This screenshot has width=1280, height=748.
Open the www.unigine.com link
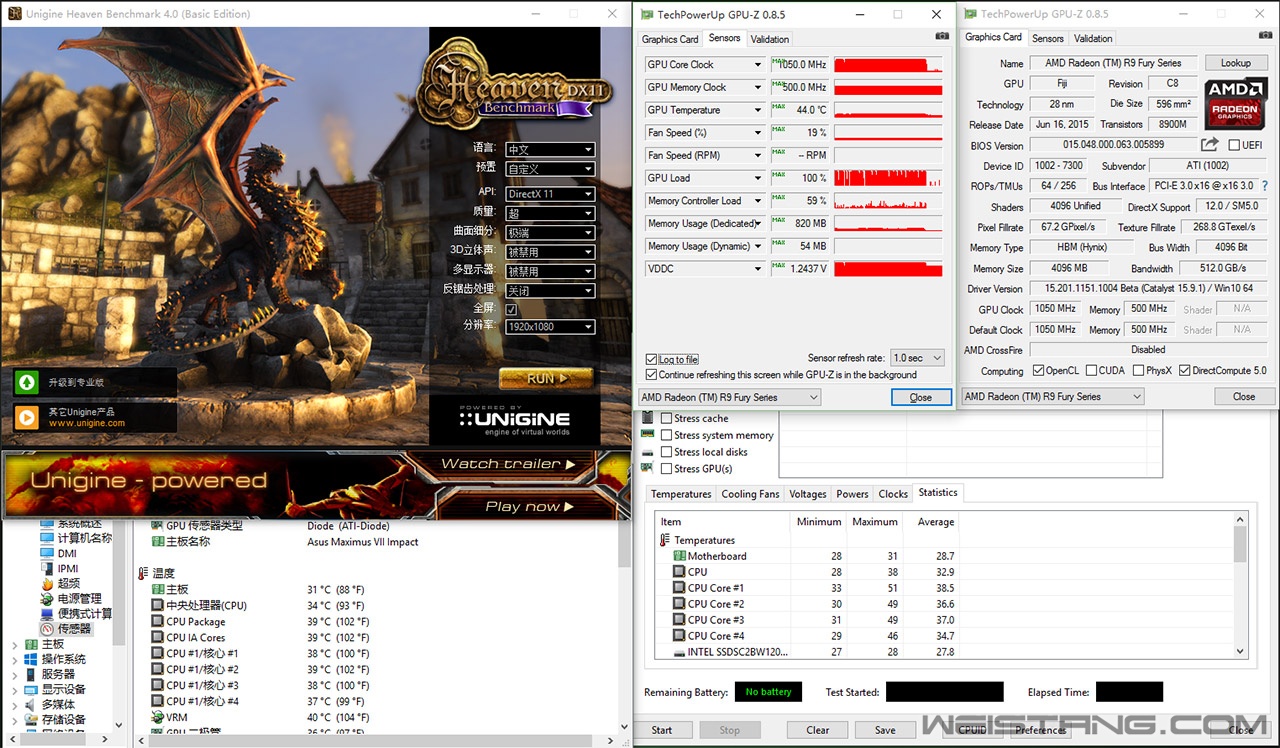(x=87, y=423)
